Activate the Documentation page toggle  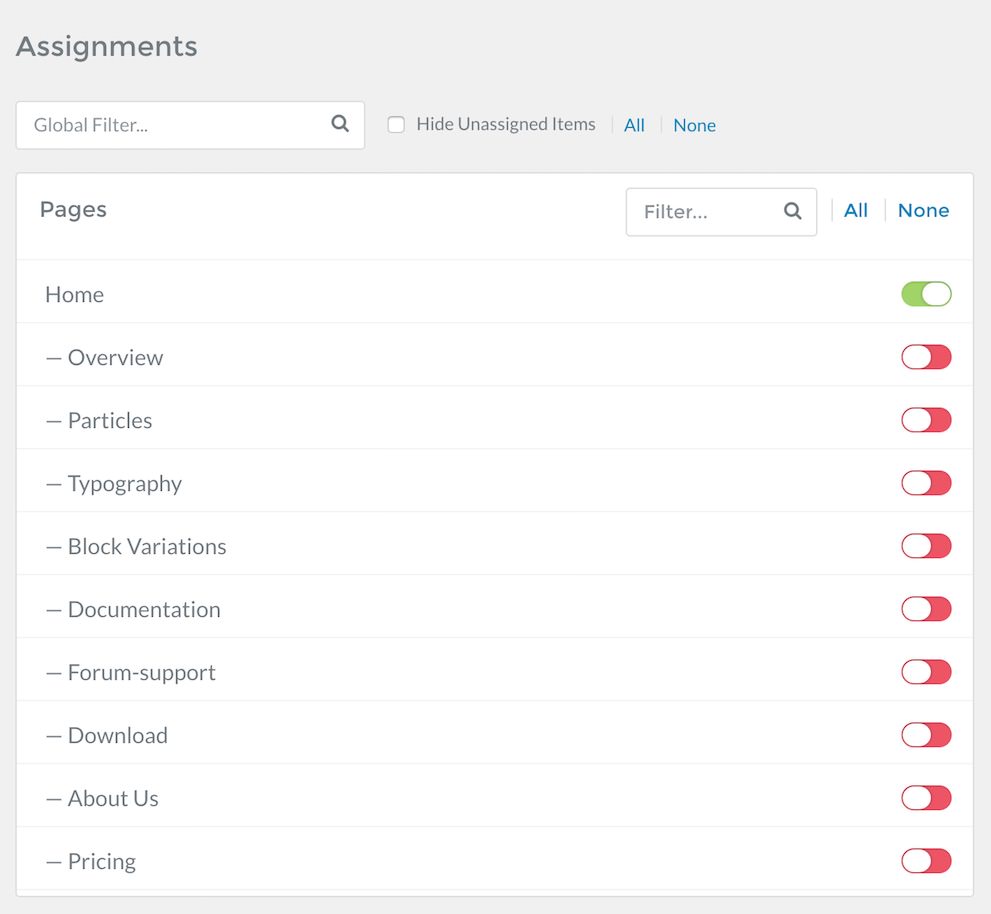point(926,609)
